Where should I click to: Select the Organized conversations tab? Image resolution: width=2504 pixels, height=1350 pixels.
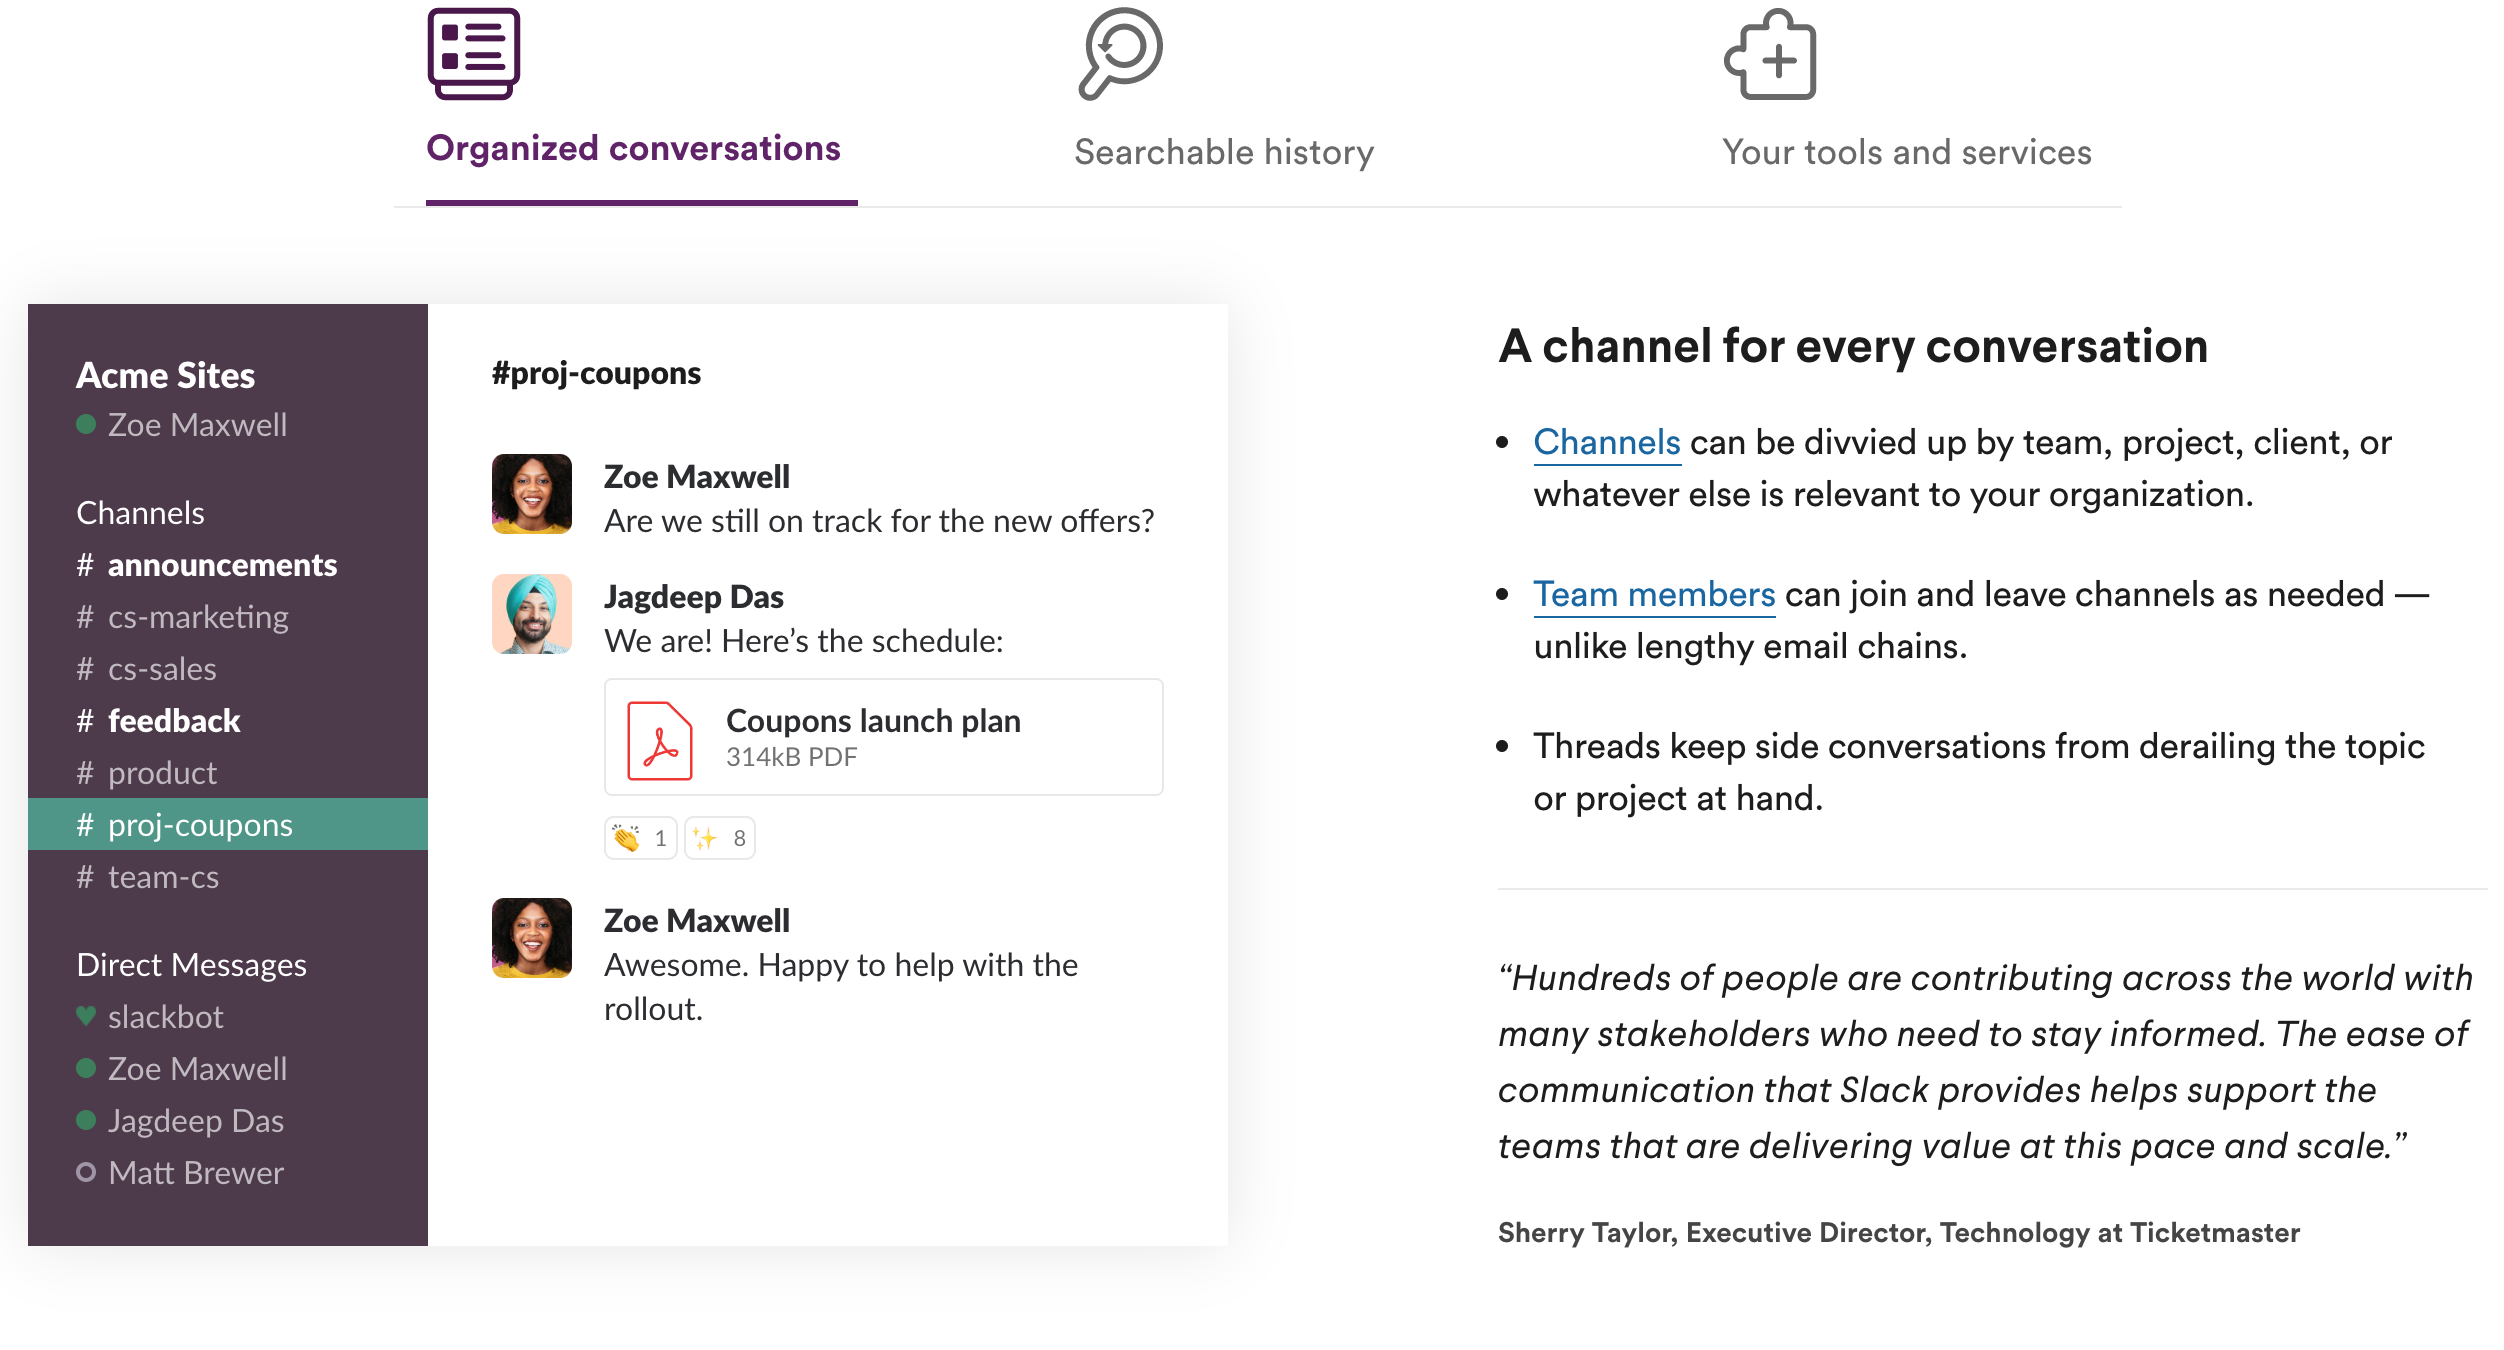(x=634, y=148)
